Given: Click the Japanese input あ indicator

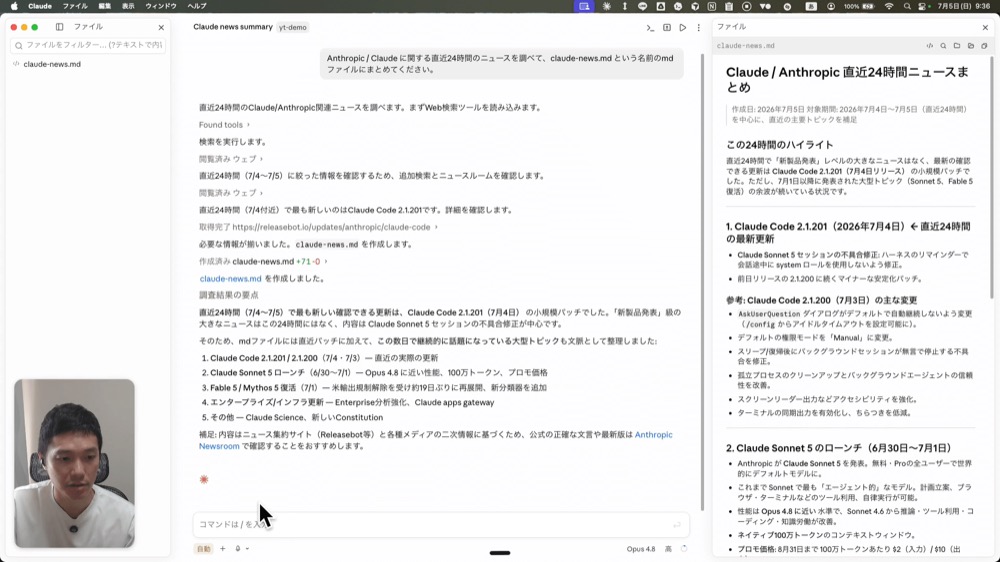Looking at the screenshot, I should pos(811,6).
